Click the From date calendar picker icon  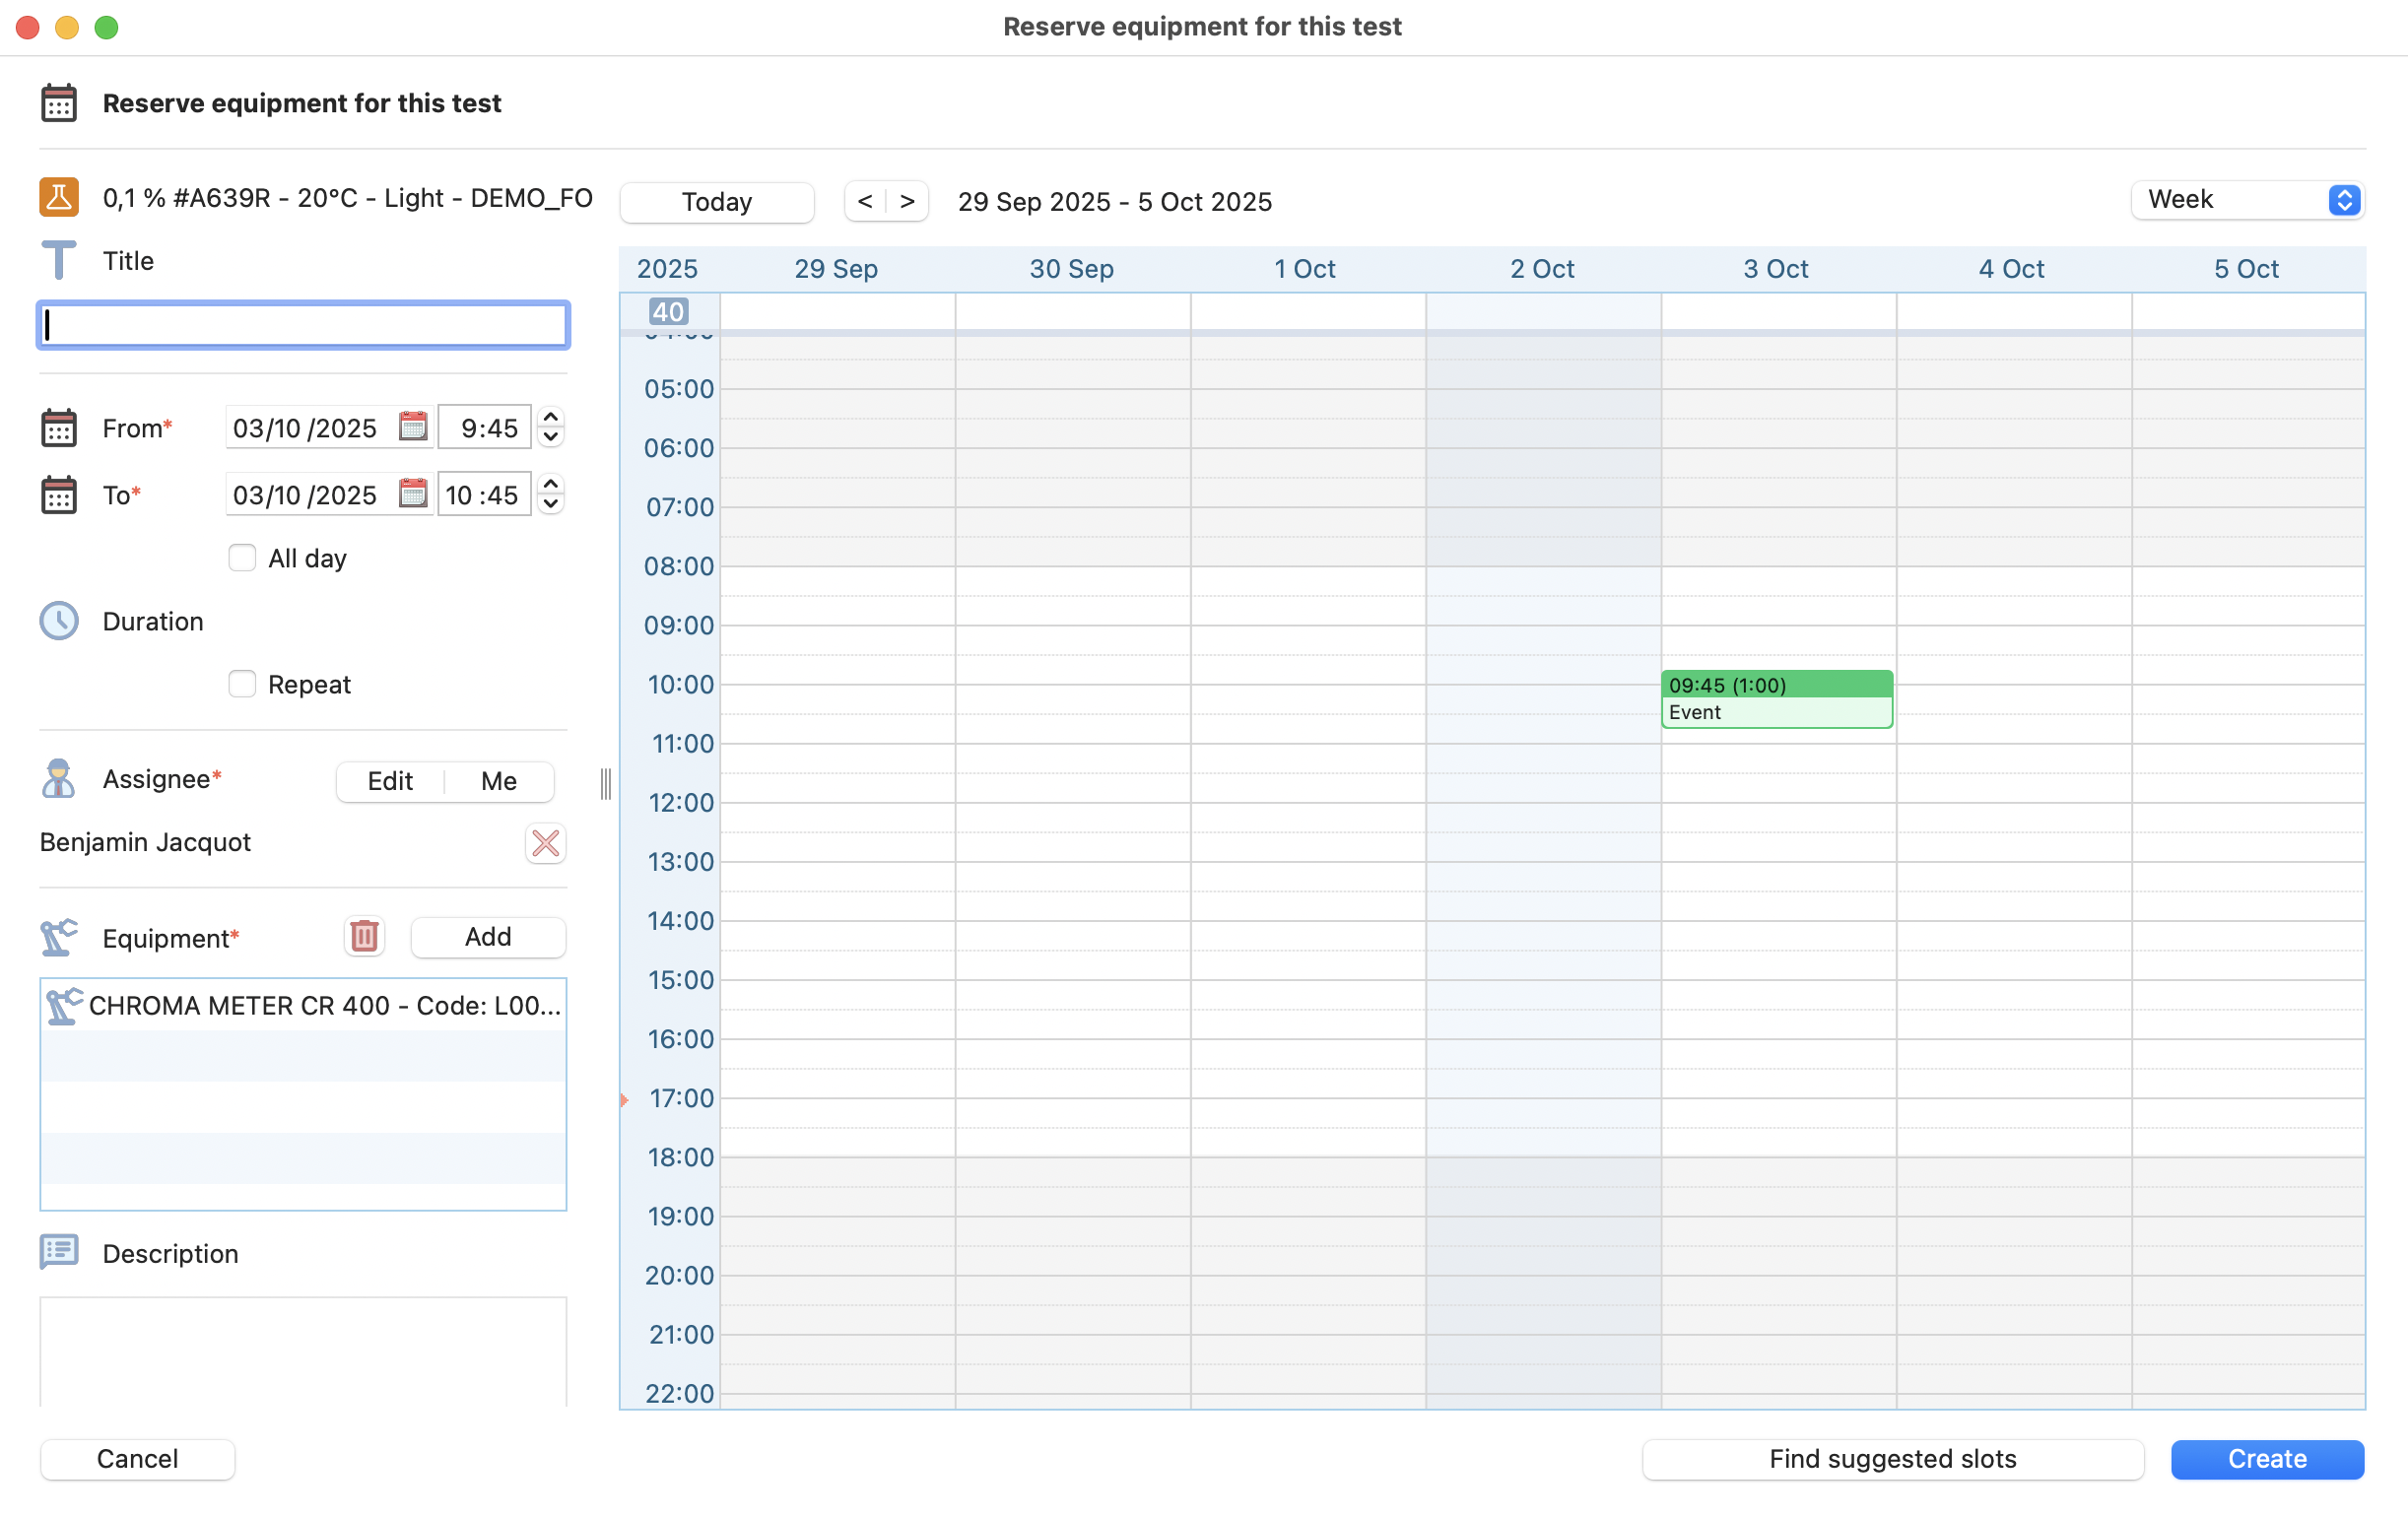click(x=413, y=427)
